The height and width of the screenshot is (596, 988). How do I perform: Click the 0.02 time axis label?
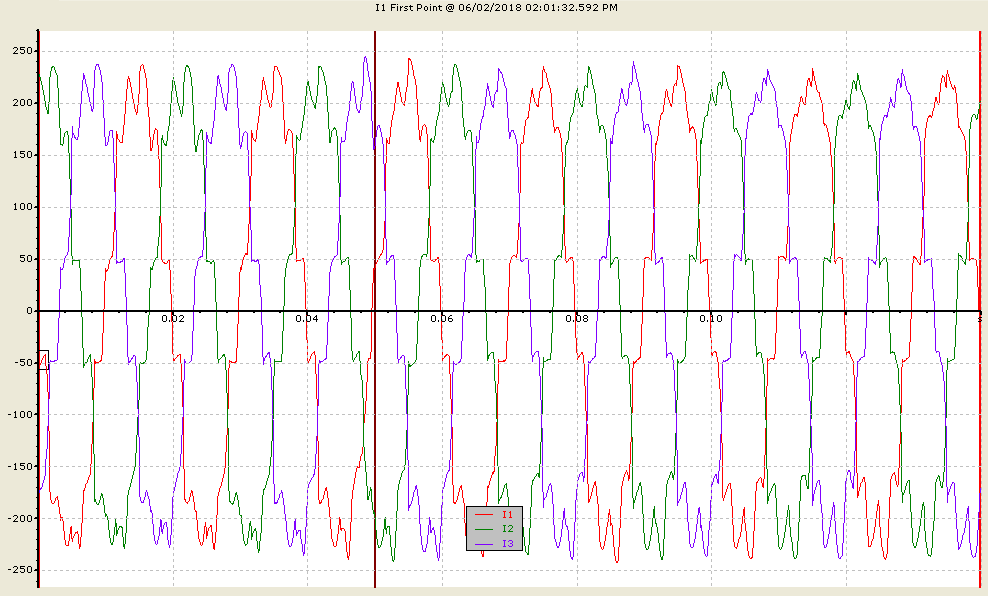(x=173, y=319)
